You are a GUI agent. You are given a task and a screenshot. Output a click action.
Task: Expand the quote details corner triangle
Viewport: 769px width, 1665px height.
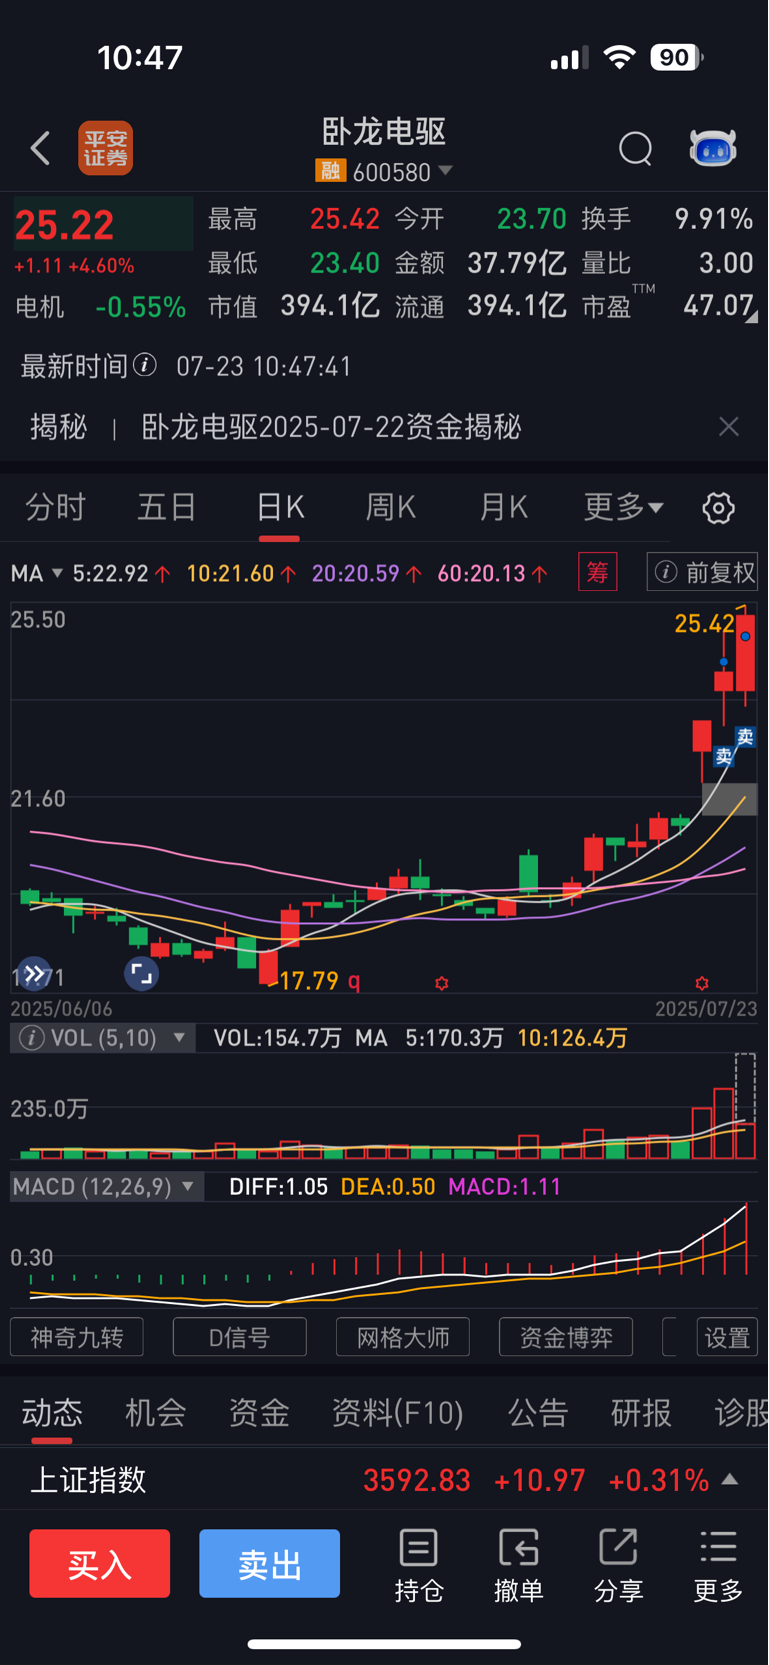pyautogui.click(x=751, y=315)
